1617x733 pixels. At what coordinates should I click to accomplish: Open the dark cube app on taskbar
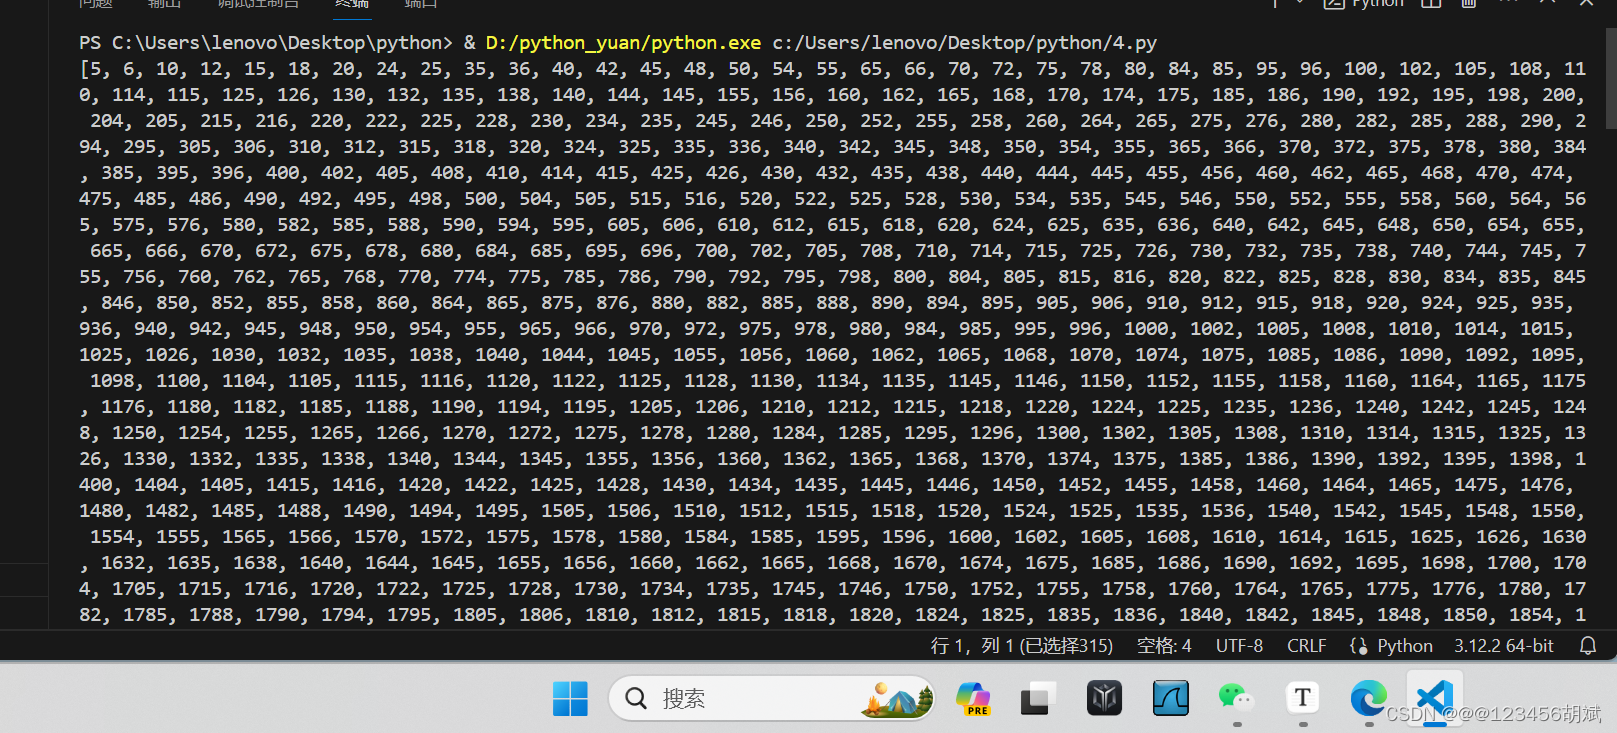tap(1104, 698)
